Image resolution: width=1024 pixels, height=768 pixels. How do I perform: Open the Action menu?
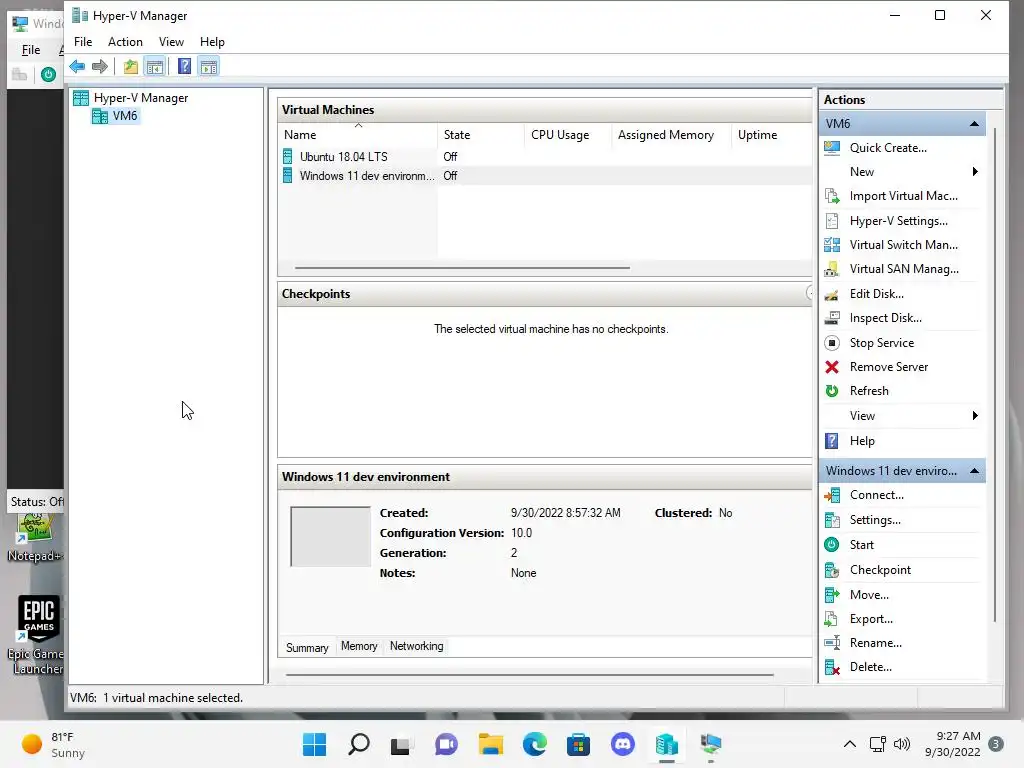[125, 42]
